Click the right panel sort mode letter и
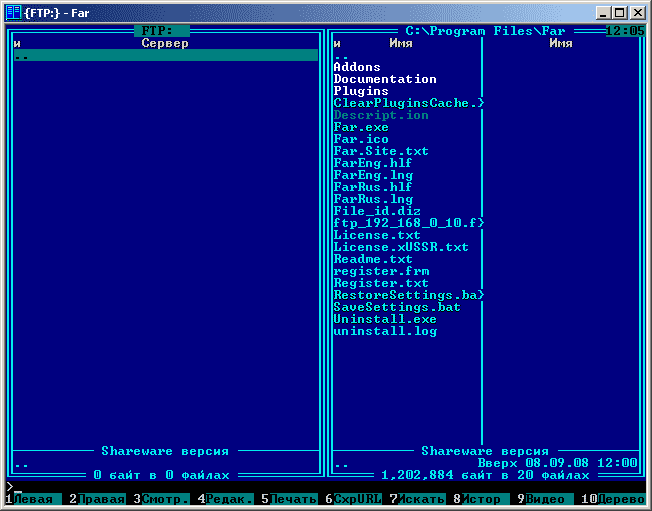 pyautogui.click(x=337, y=43)
